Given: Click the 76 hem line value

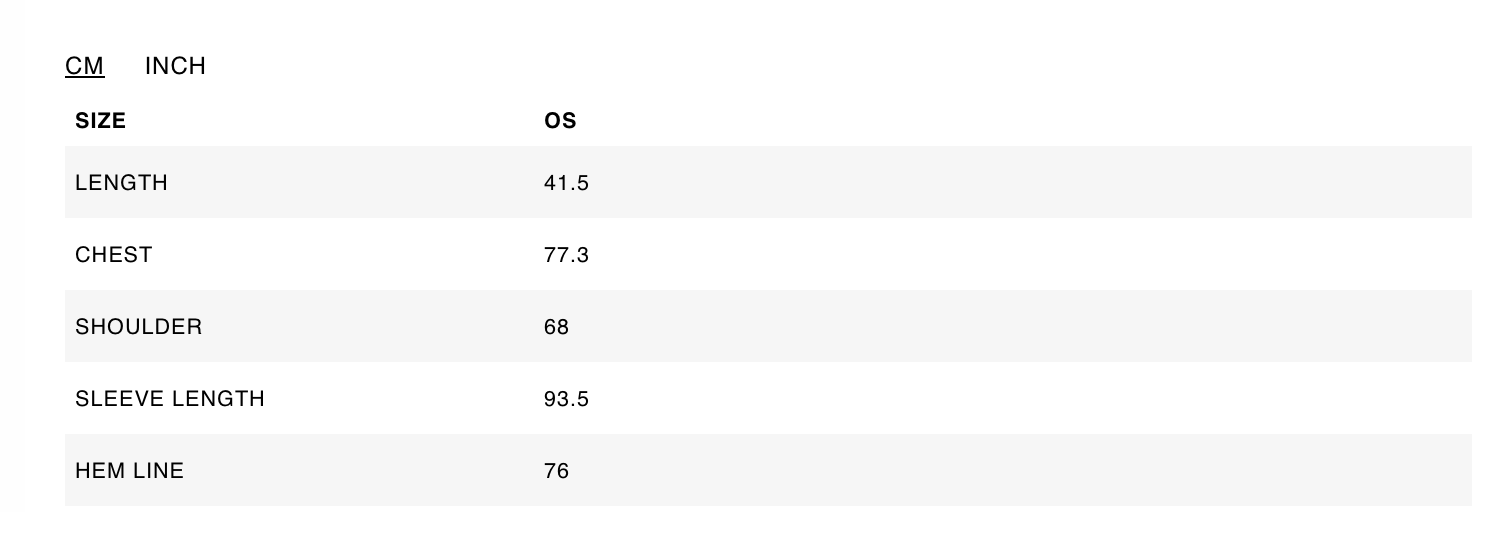Looking at the screenshot, I should tap(556, 471).
